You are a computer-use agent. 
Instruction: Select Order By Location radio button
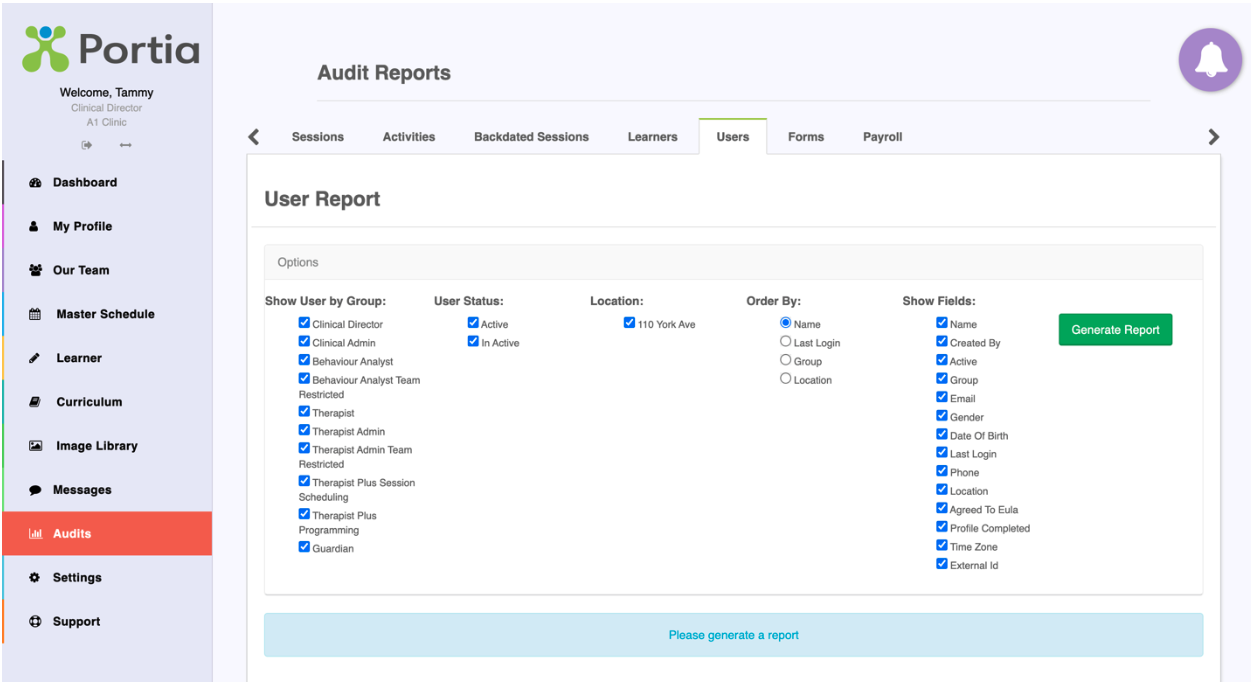point(785,379)
